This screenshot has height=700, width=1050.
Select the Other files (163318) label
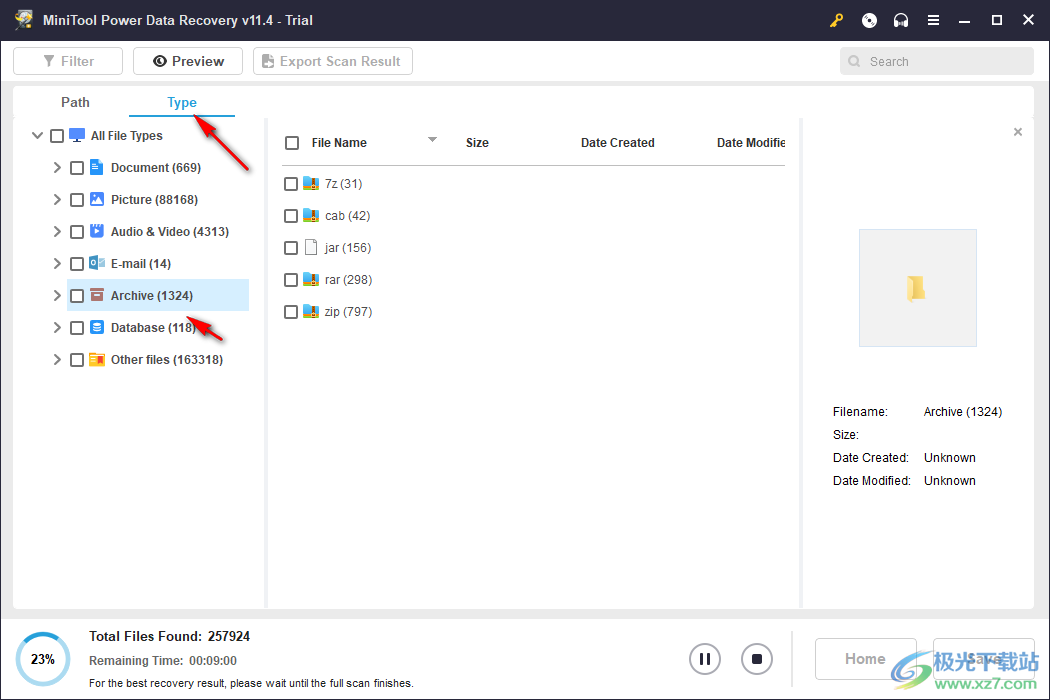167,360
